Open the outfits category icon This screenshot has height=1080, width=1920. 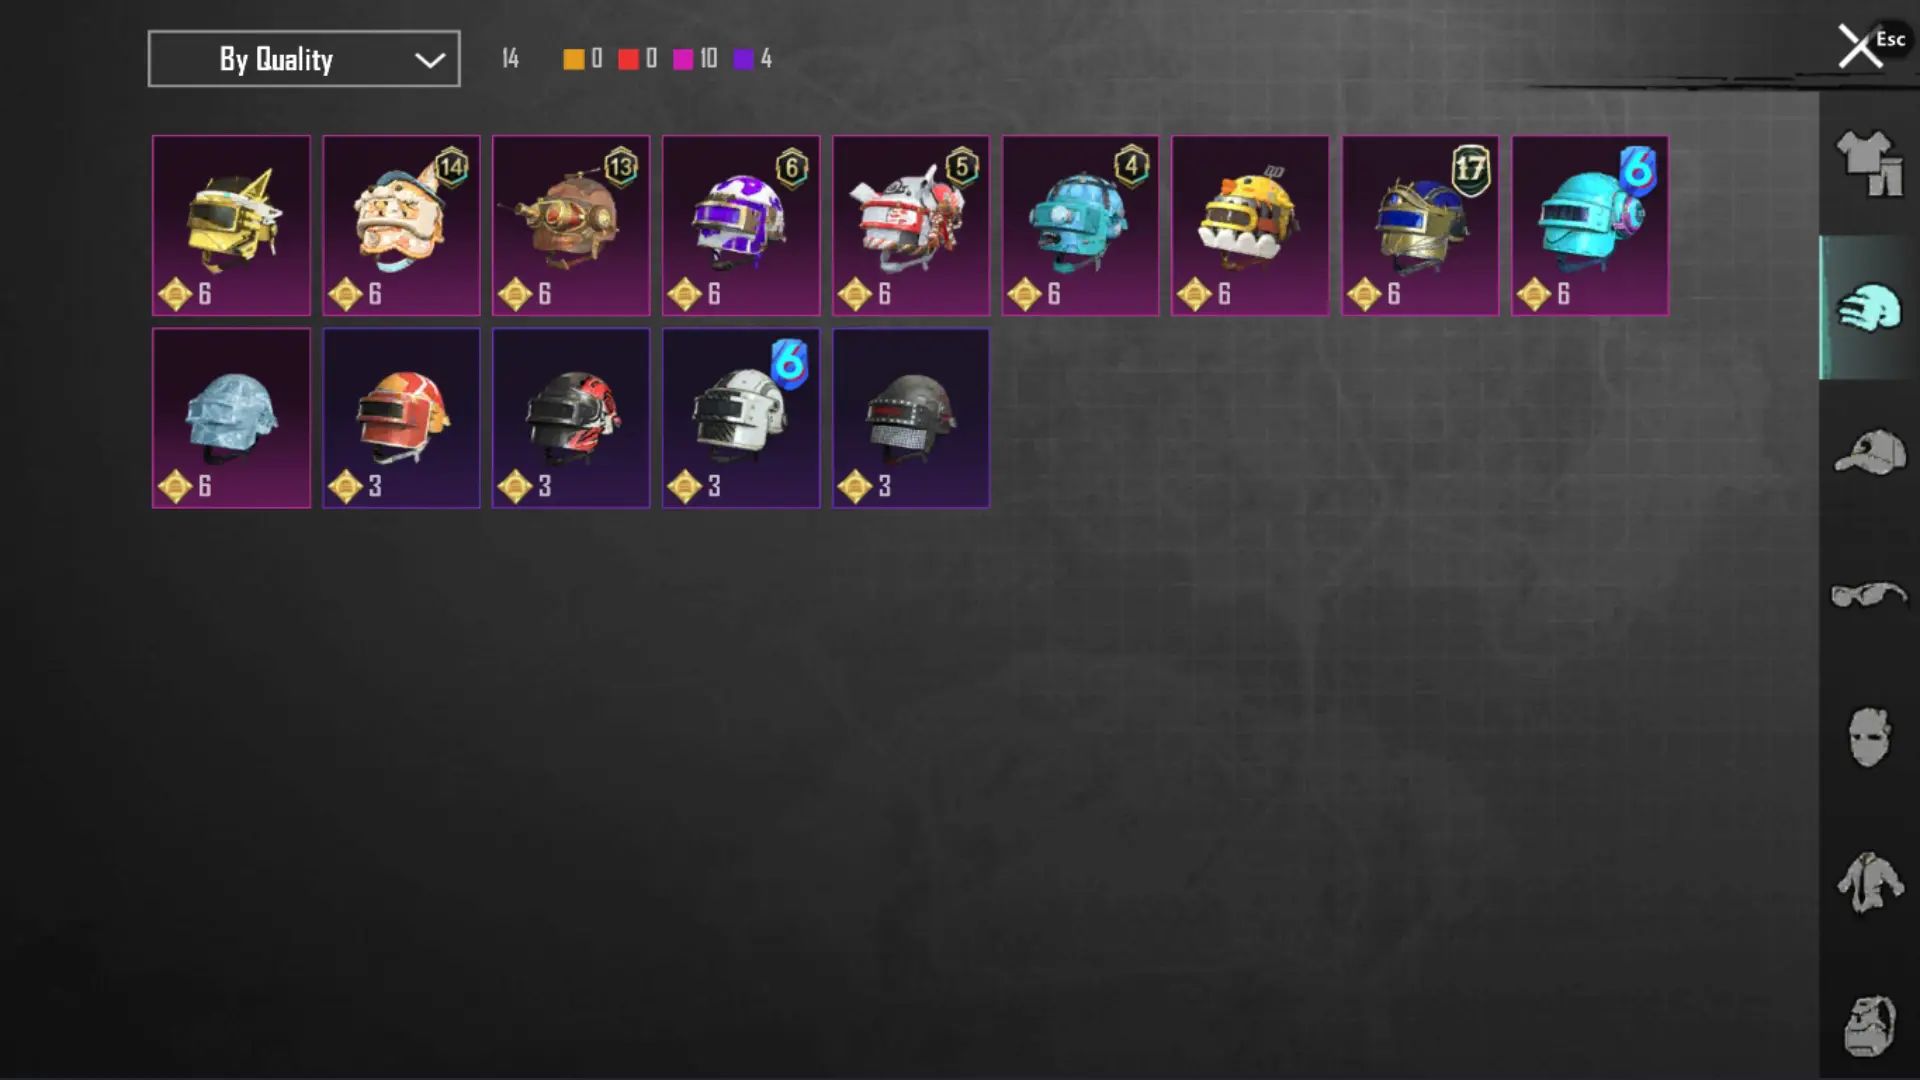coord(1868,163)
